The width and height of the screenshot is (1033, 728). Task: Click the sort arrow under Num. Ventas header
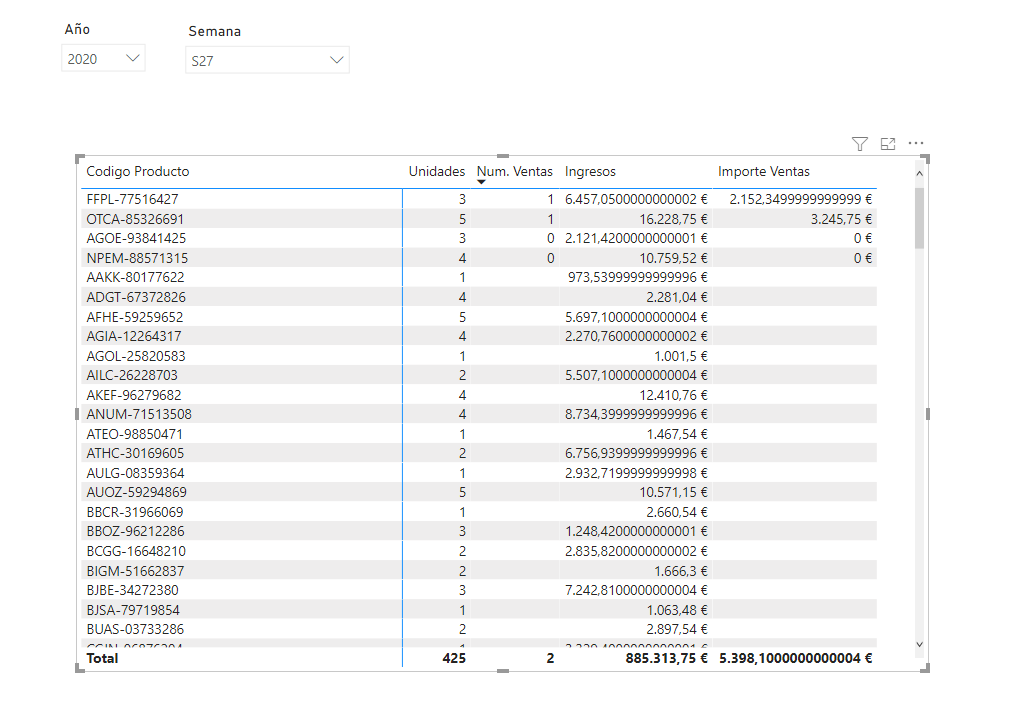(480, 181)
